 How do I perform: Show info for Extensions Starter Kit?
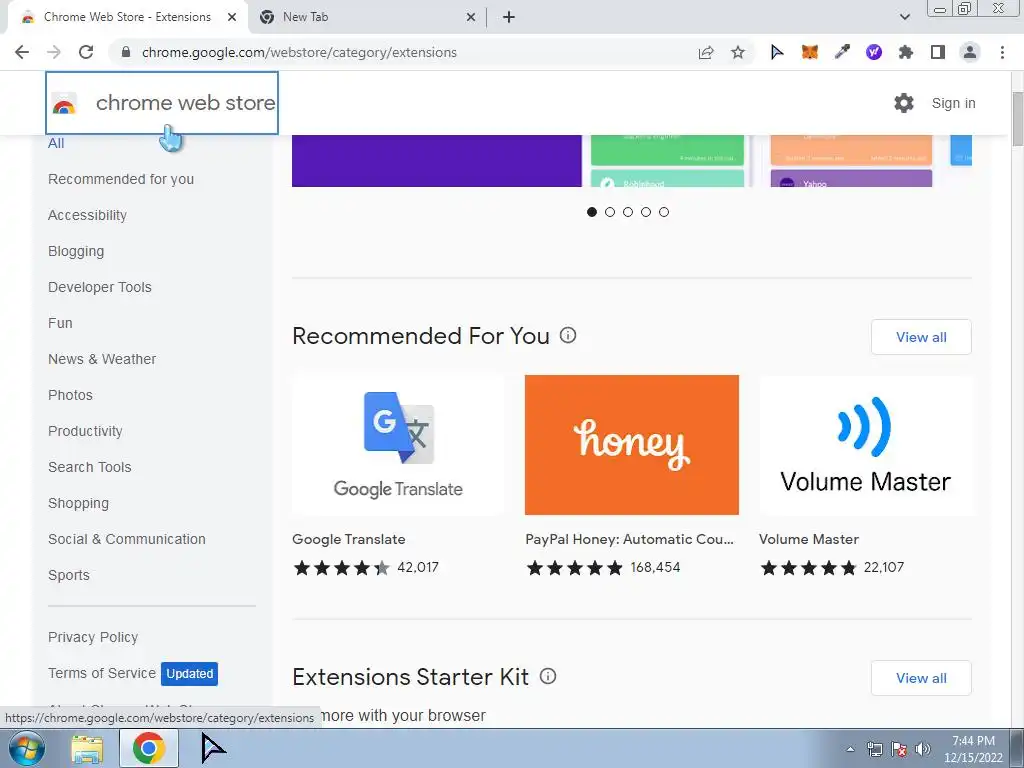click(x=548, y=677)
